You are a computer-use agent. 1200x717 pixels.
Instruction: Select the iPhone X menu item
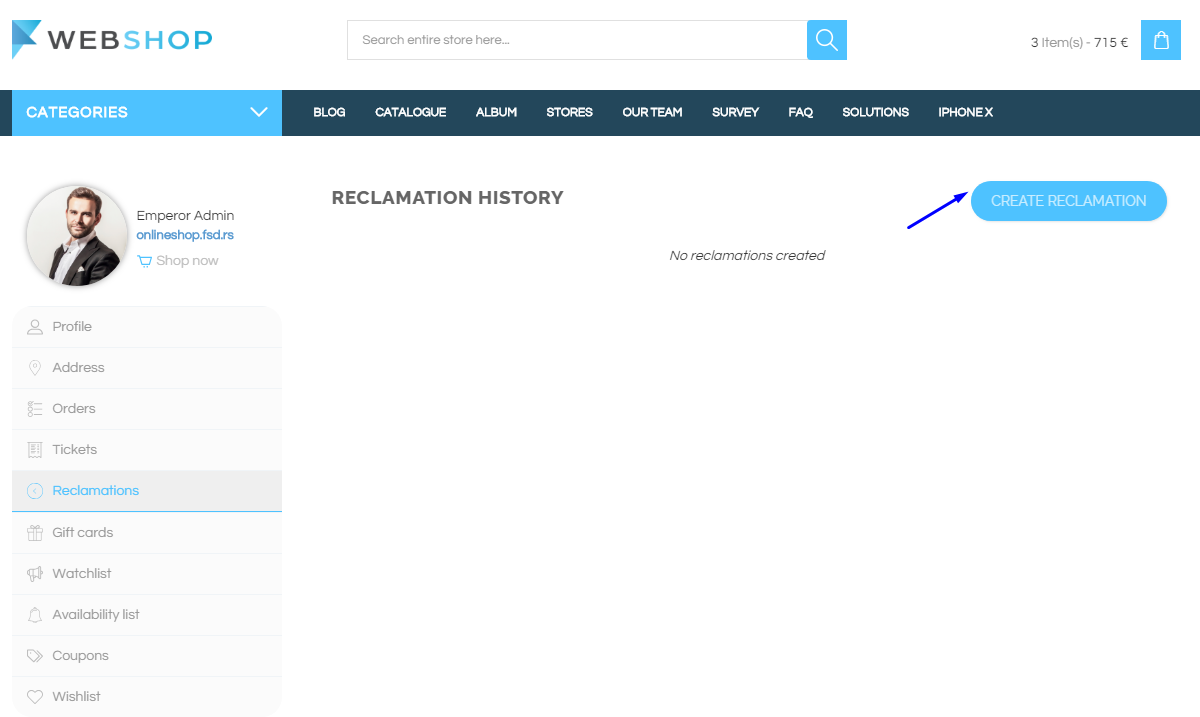(x=965, y=112)
